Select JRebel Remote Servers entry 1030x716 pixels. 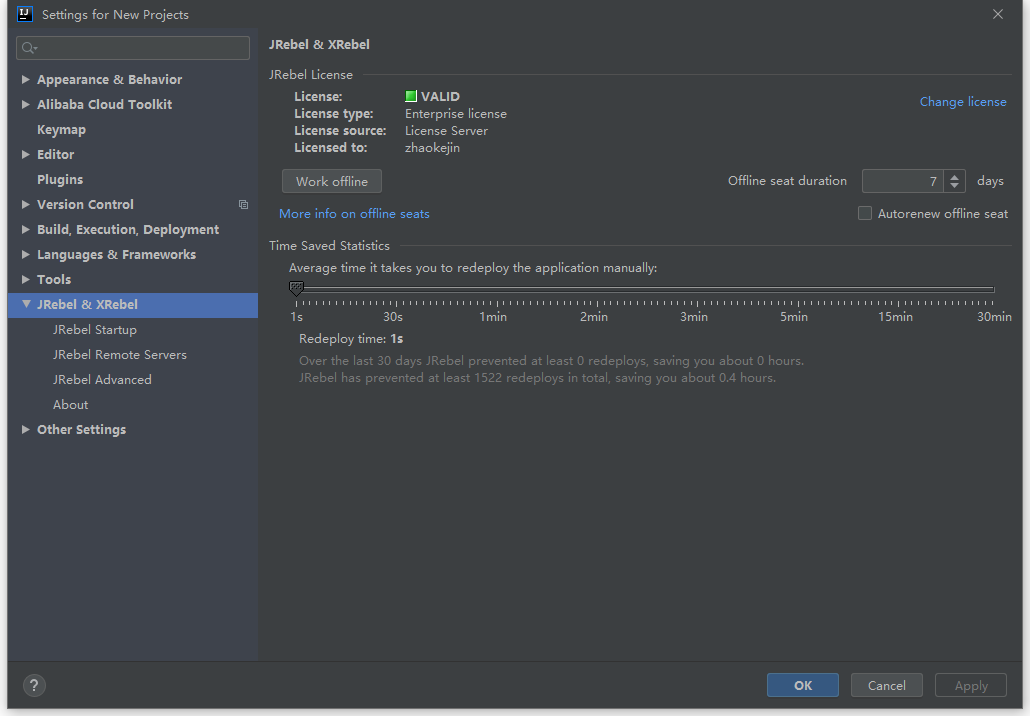coord(120,354)
